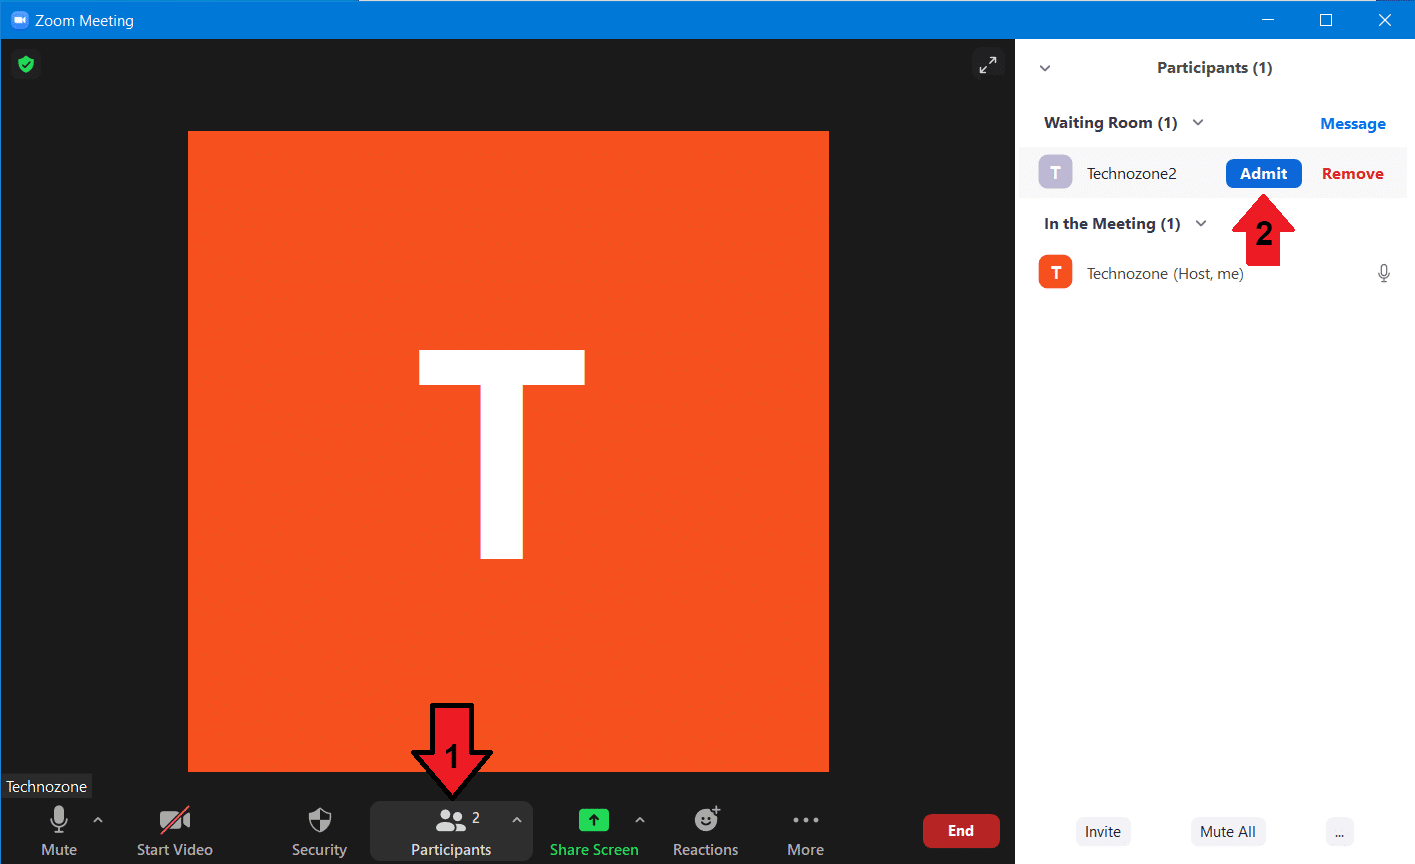Click the Reactions smiley icon

click(x=707, y=819)
